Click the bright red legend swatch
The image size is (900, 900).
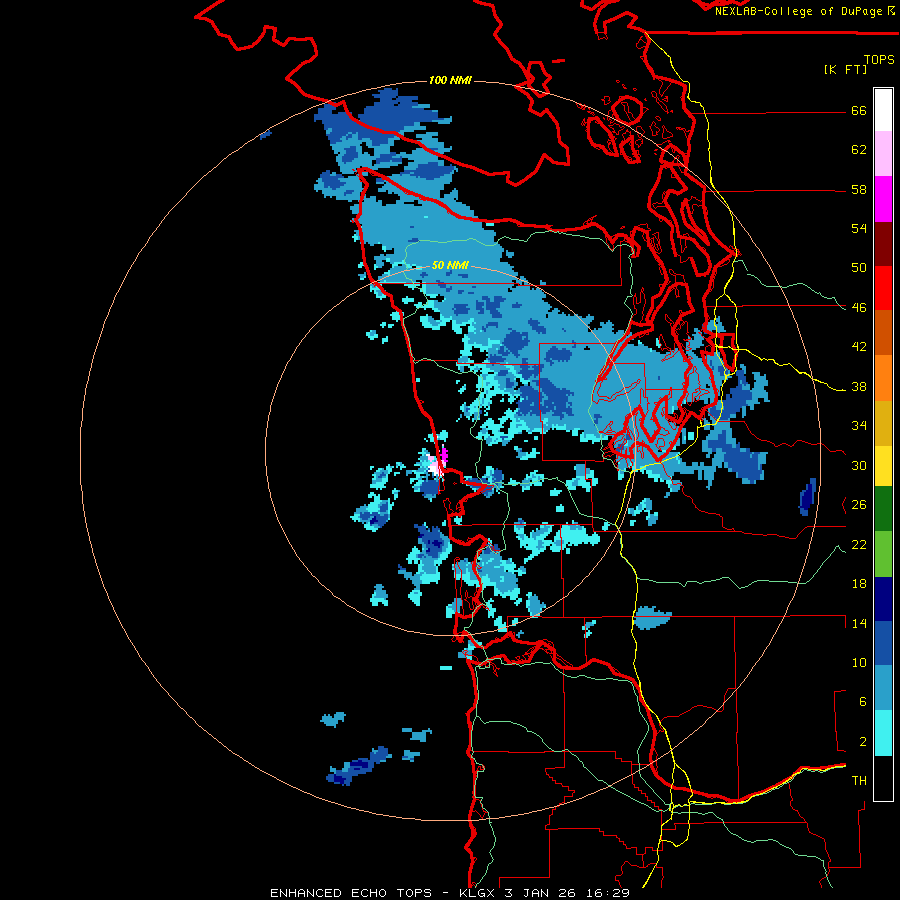coord(883,288)
